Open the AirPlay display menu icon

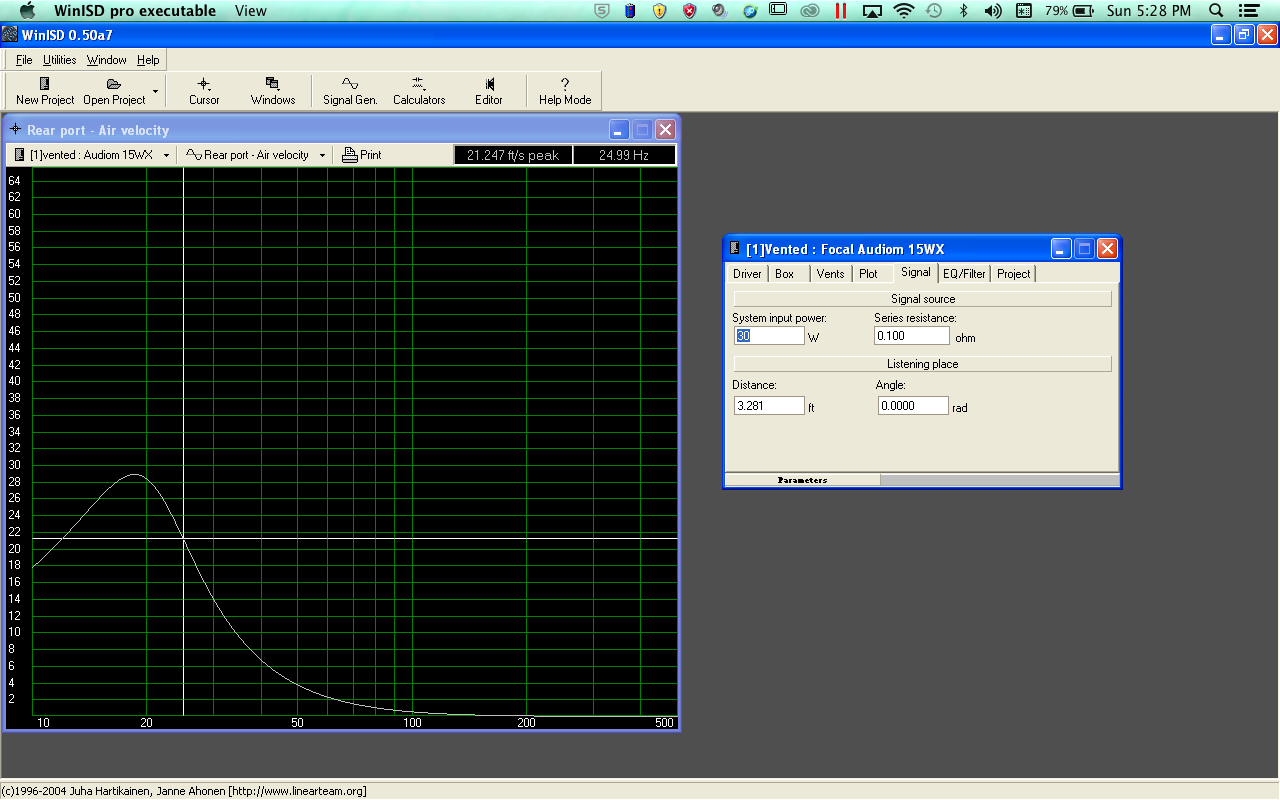coord(872,11)
